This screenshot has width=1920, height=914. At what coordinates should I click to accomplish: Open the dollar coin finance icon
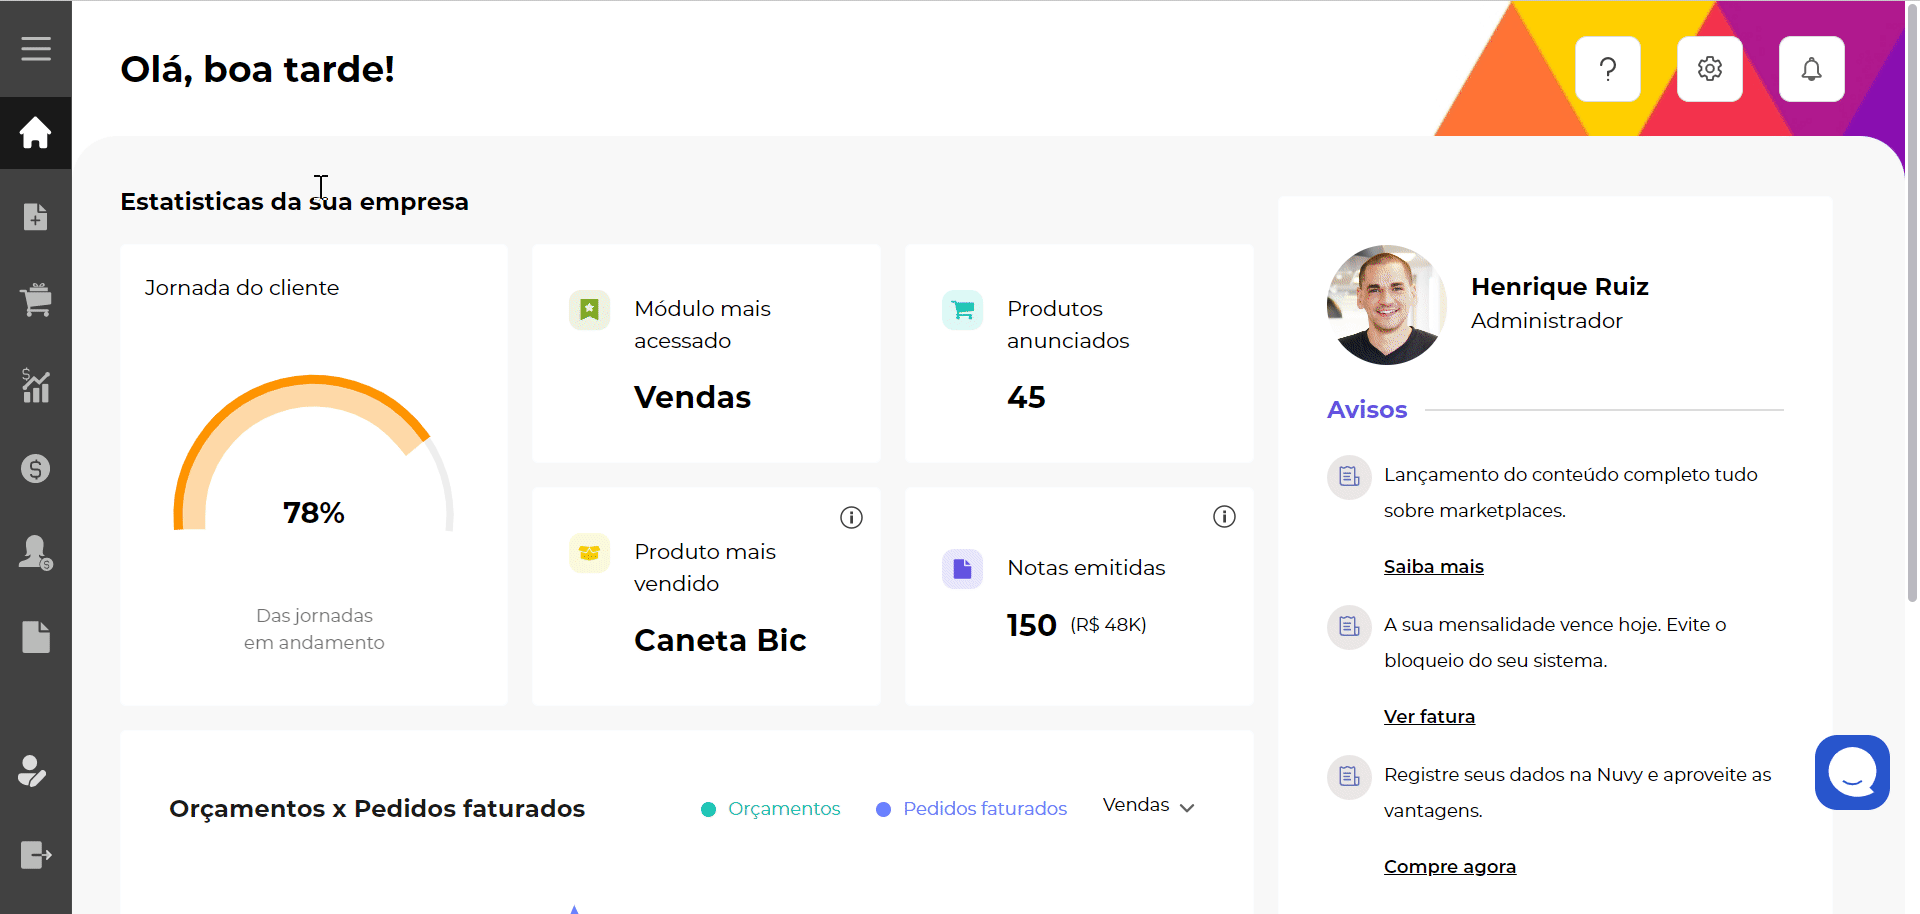coord(36,469)
